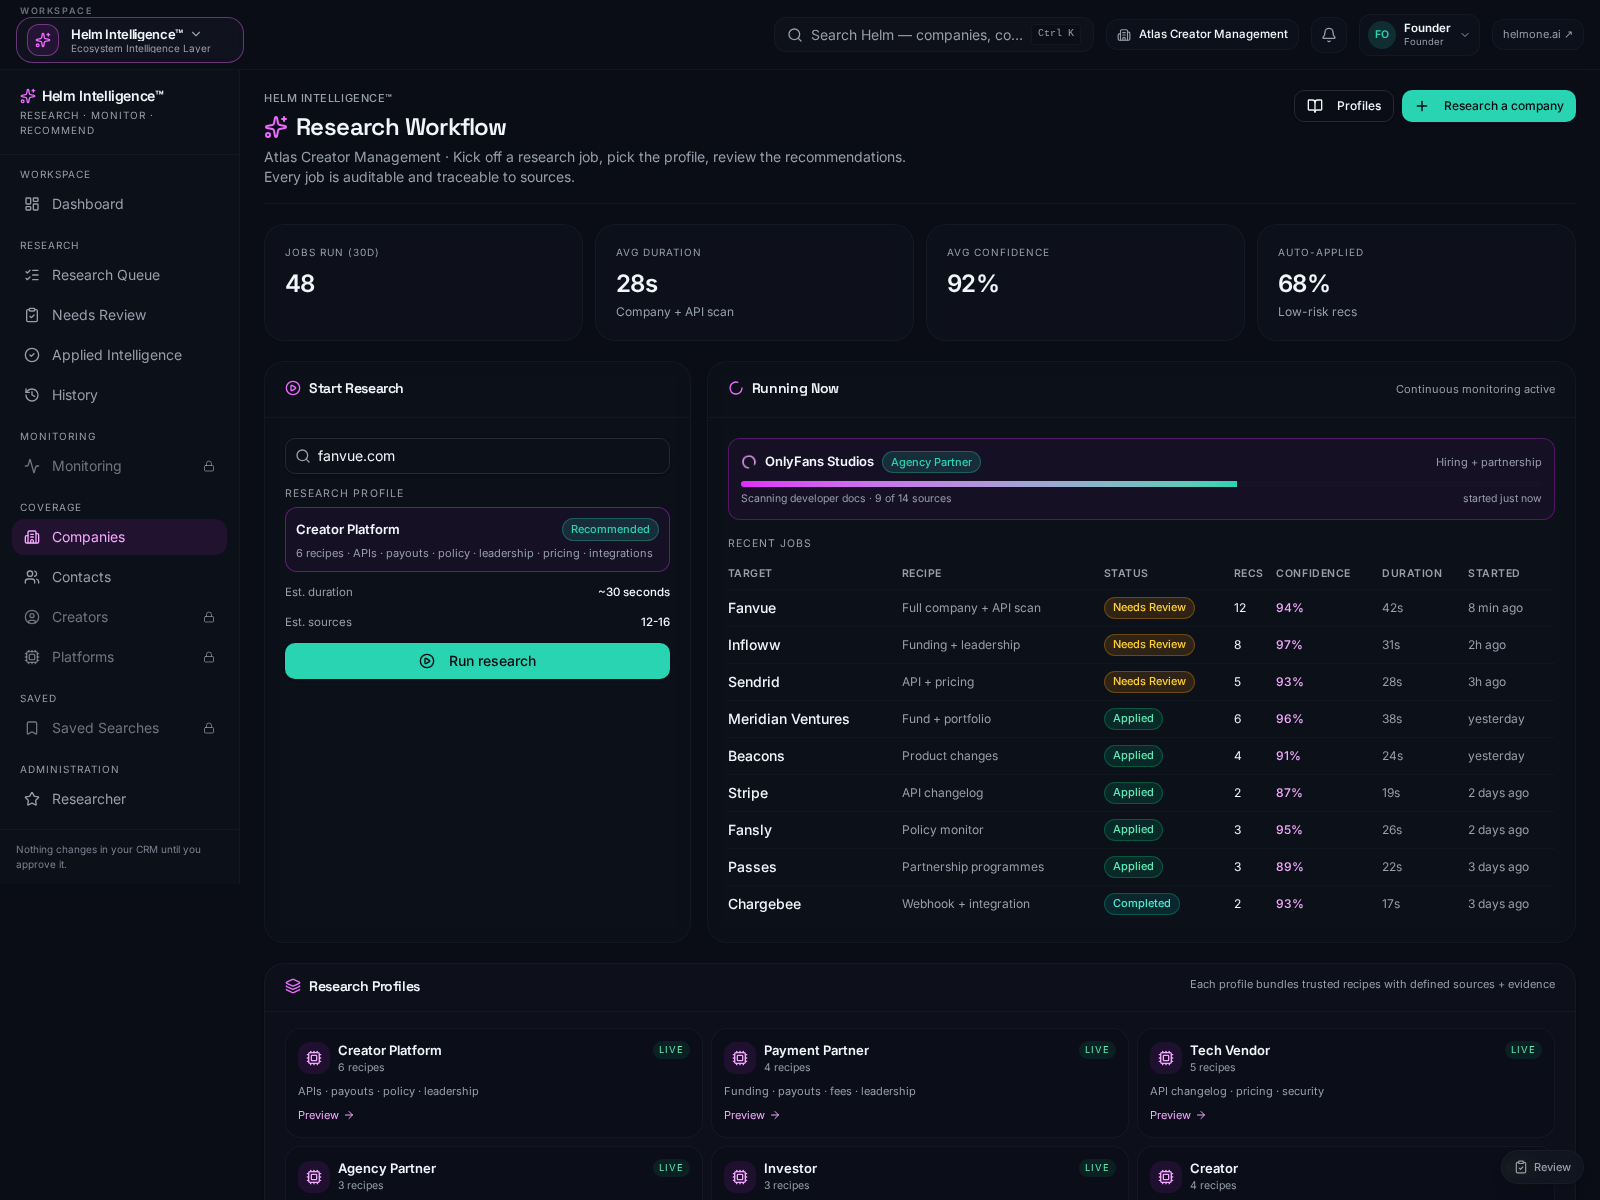The width and height of the screenshot is (1600, 1200).
Task: Select the Creator Platform research profile card
Action: point(477,540)
